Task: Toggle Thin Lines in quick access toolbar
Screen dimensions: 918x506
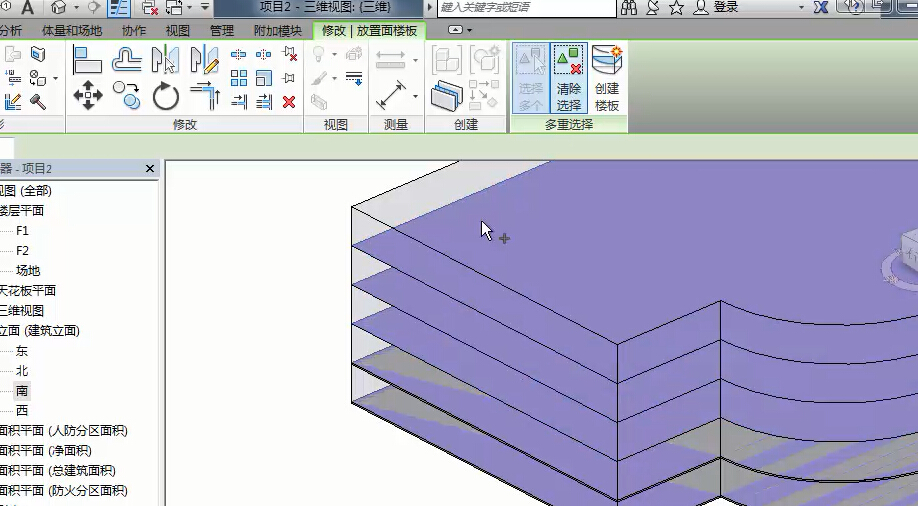Action: tap(119, 8)
